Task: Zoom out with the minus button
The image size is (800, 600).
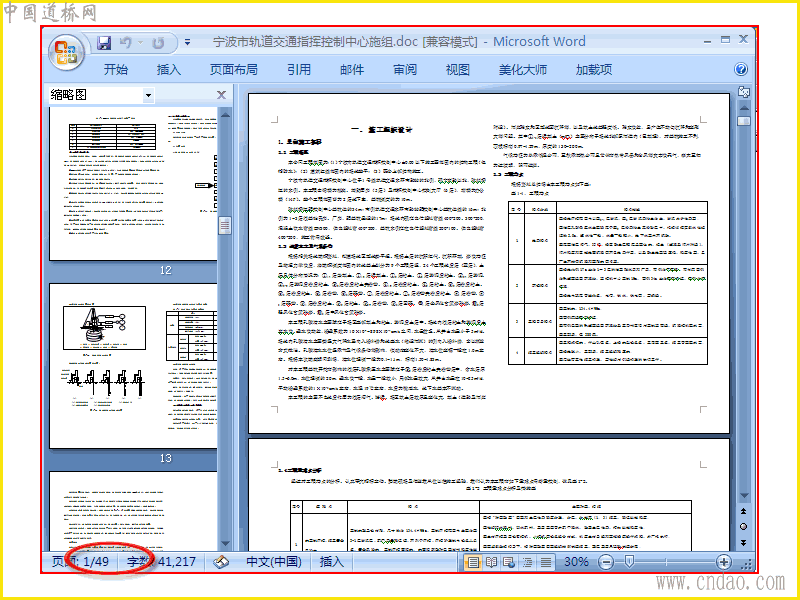Action: point(606,562)
